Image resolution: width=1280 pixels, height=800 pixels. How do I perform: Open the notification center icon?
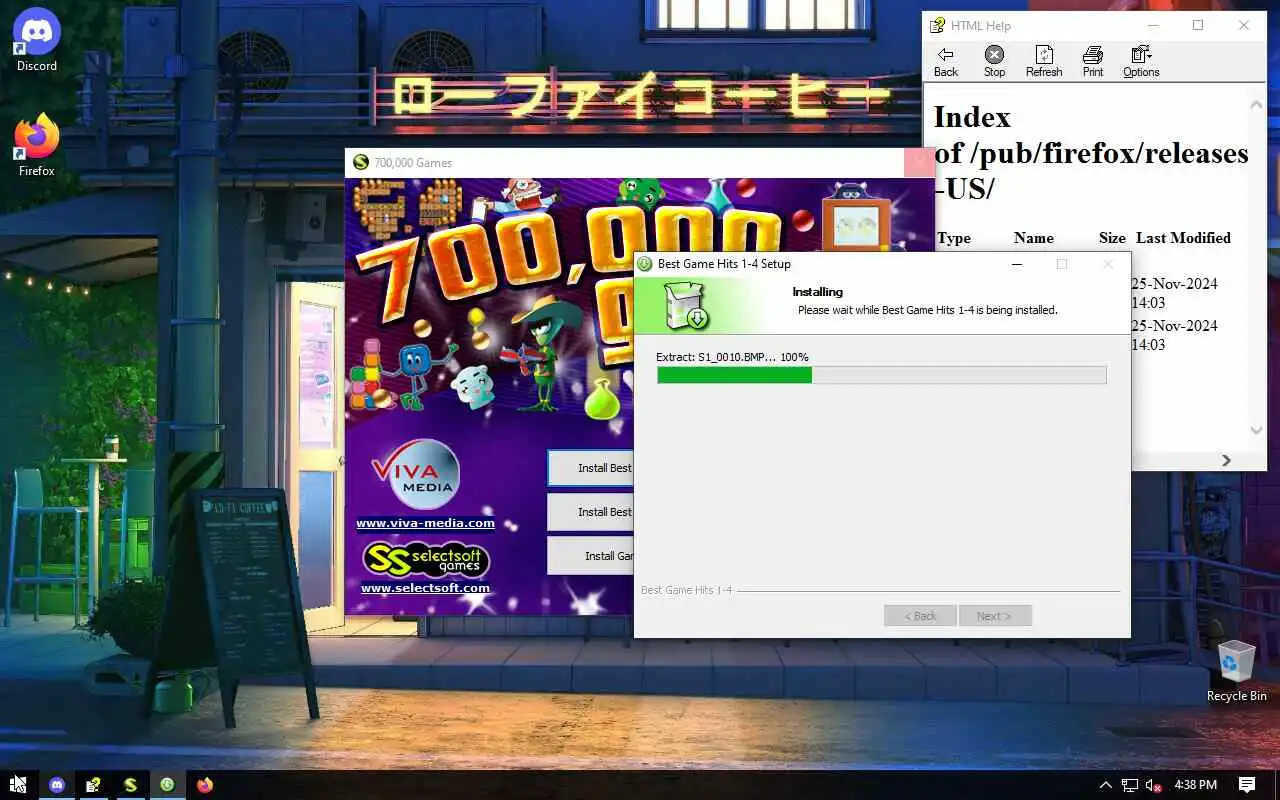(1247, 785)
